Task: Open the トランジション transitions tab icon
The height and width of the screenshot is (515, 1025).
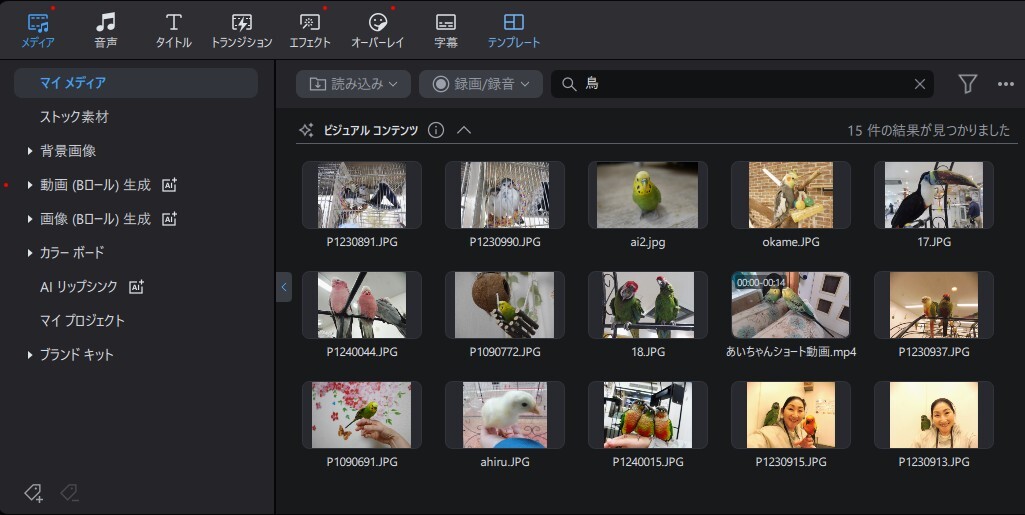Action: pos(242,22)
